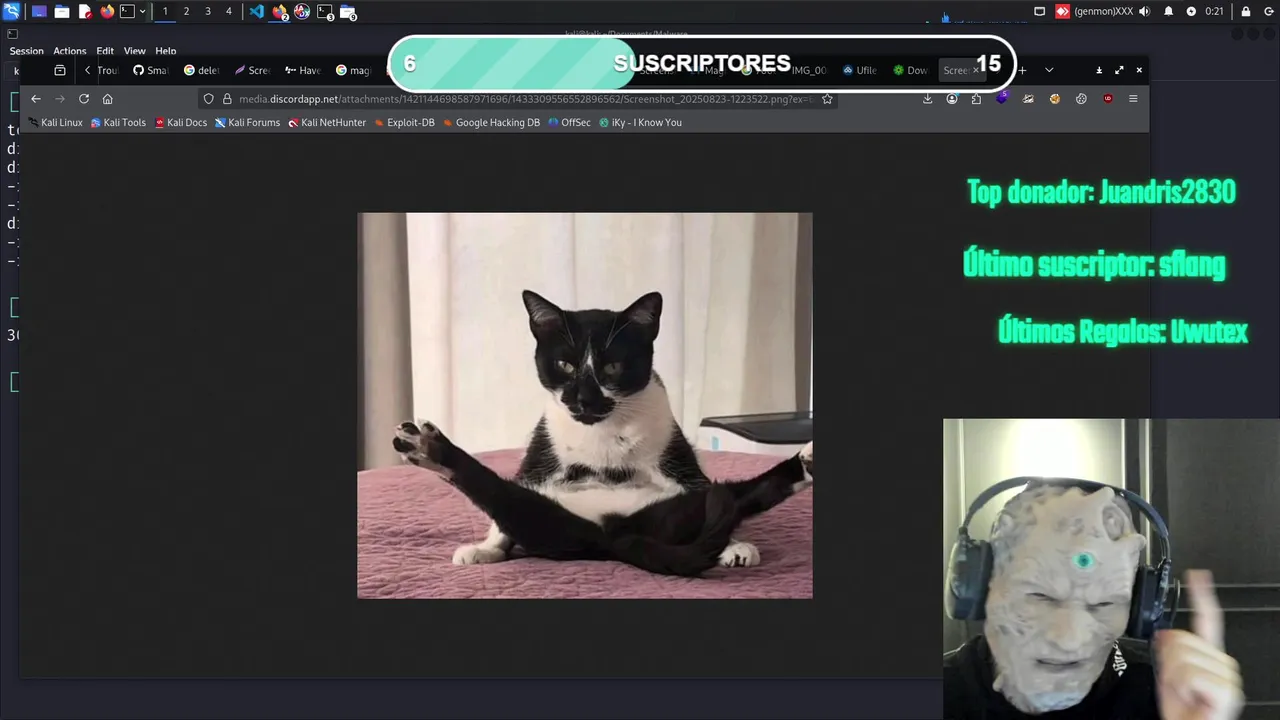
Task: Go back in the browser
Action: click(x=36, y=99)
